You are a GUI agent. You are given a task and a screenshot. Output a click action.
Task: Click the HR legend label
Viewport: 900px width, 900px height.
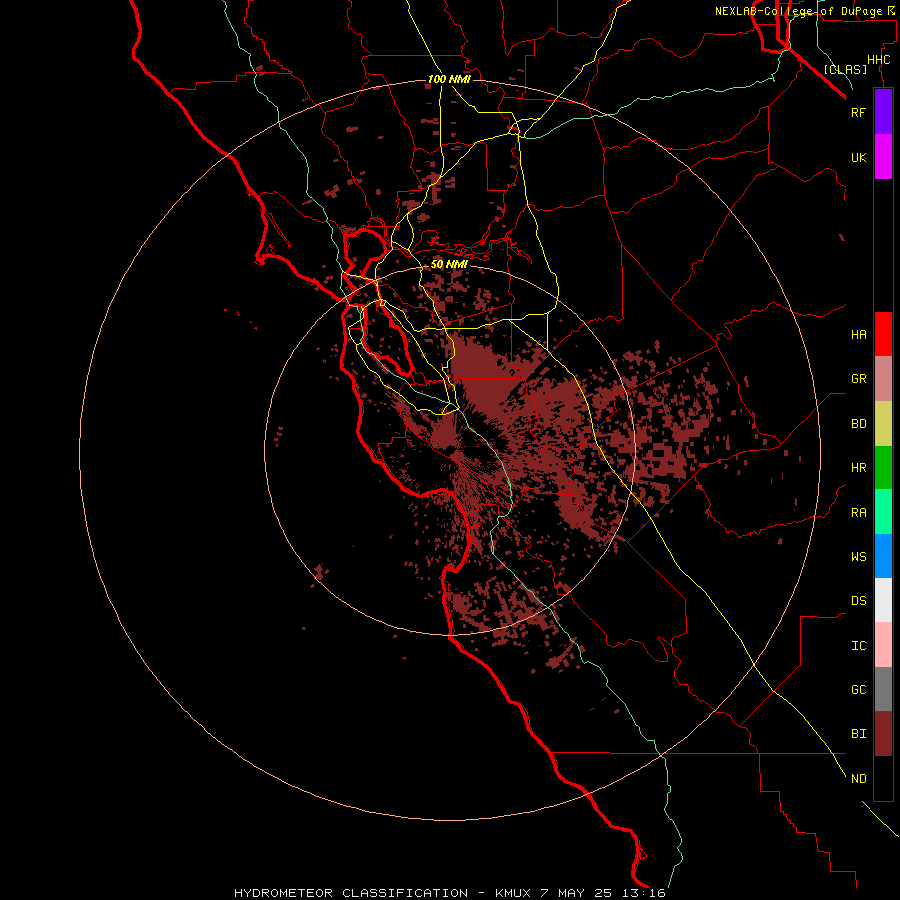coord(859,468)
